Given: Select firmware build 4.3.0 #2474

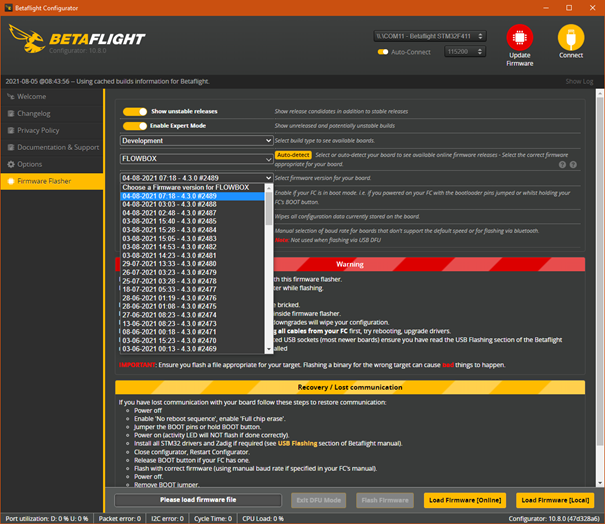Looking at the screenshot, I should click(193, 315).
